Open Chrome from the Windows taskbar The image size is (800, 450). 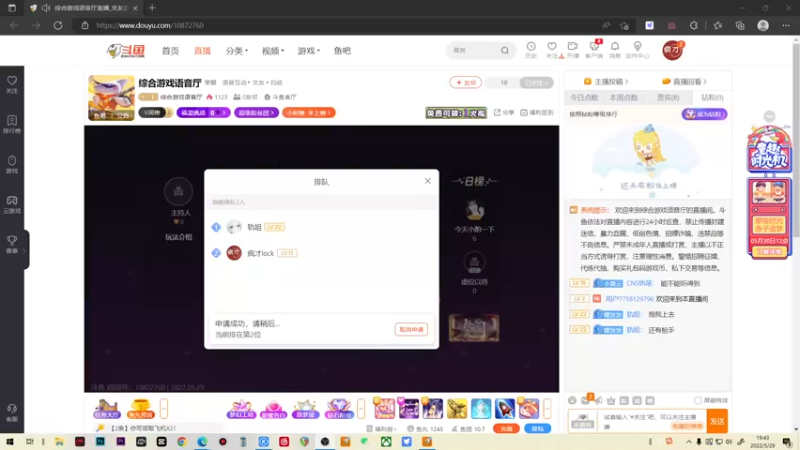182,441
